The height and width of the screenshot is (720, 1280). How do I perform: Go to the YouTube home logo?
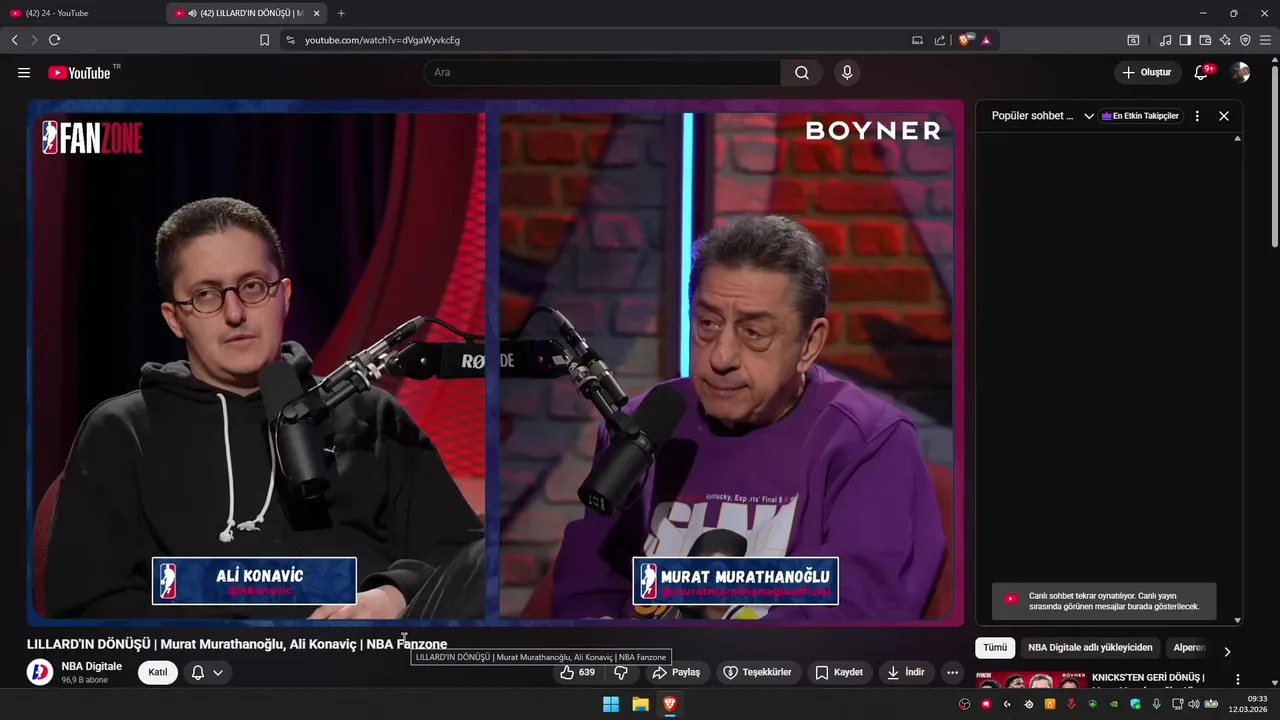79,73
